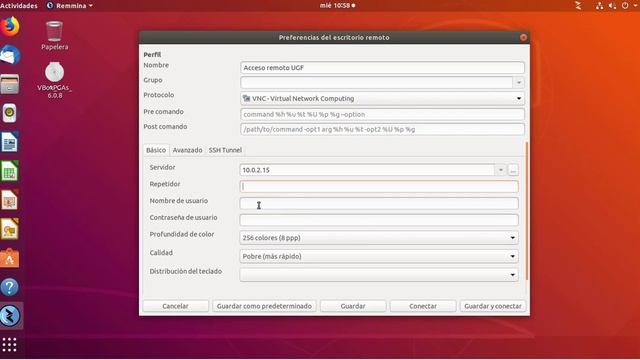Select the Básico tab
The image size is (640, 360).
(x=156, y=150)
